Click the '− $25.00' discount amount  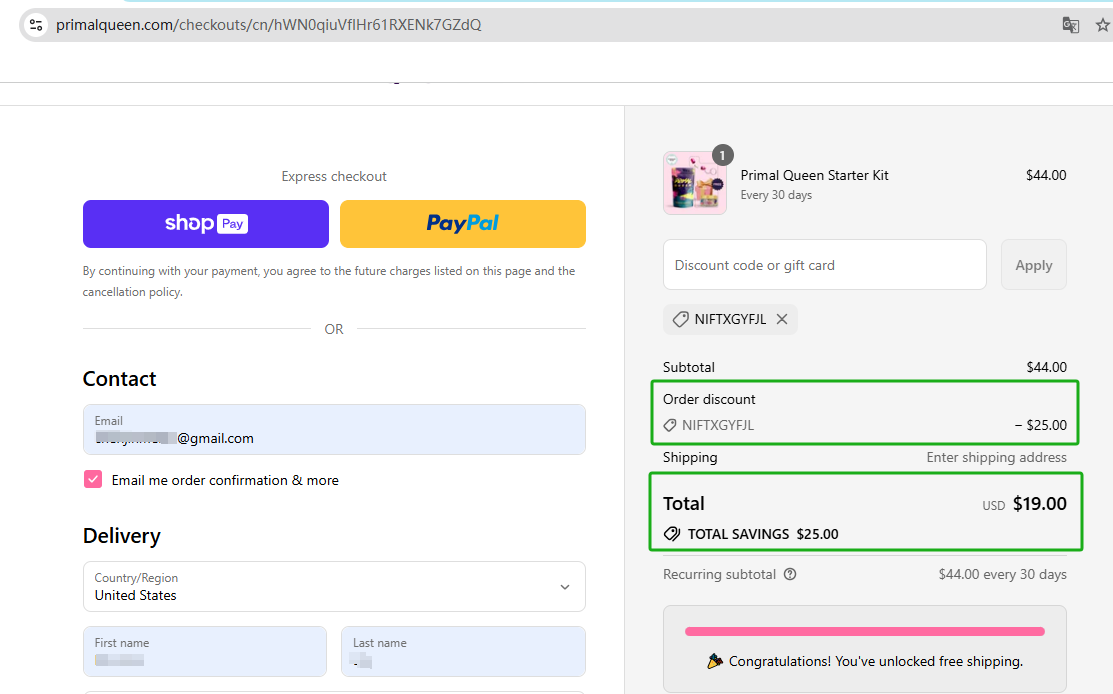click(1041, 426)
